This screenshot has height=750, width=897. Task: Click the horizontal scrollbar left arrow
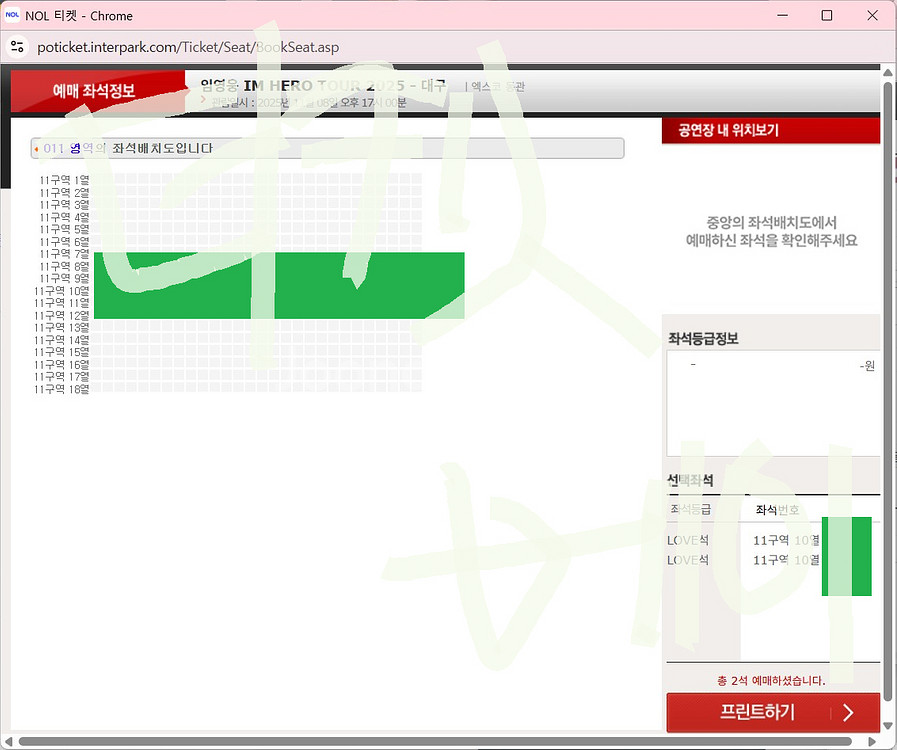click(8, 741)
